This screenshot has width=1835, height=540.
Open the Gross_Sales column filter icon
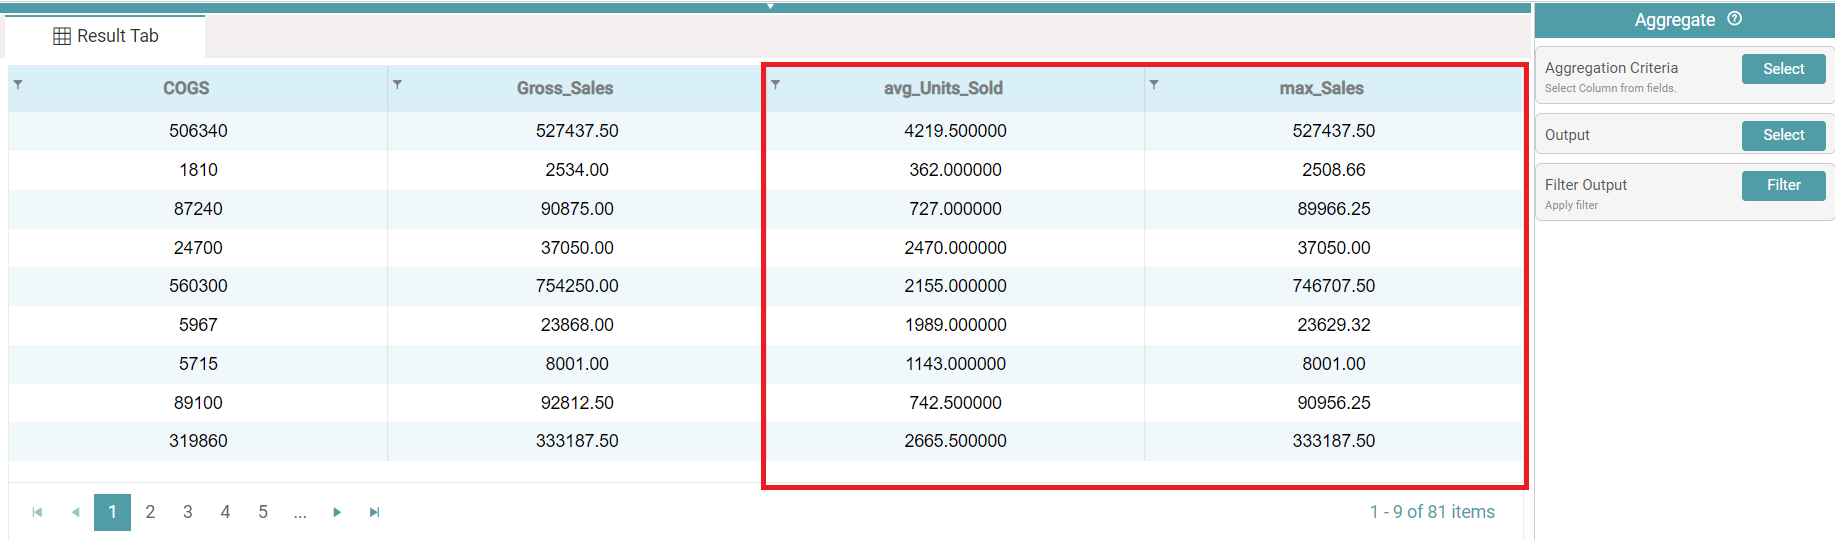pos(397,85)
